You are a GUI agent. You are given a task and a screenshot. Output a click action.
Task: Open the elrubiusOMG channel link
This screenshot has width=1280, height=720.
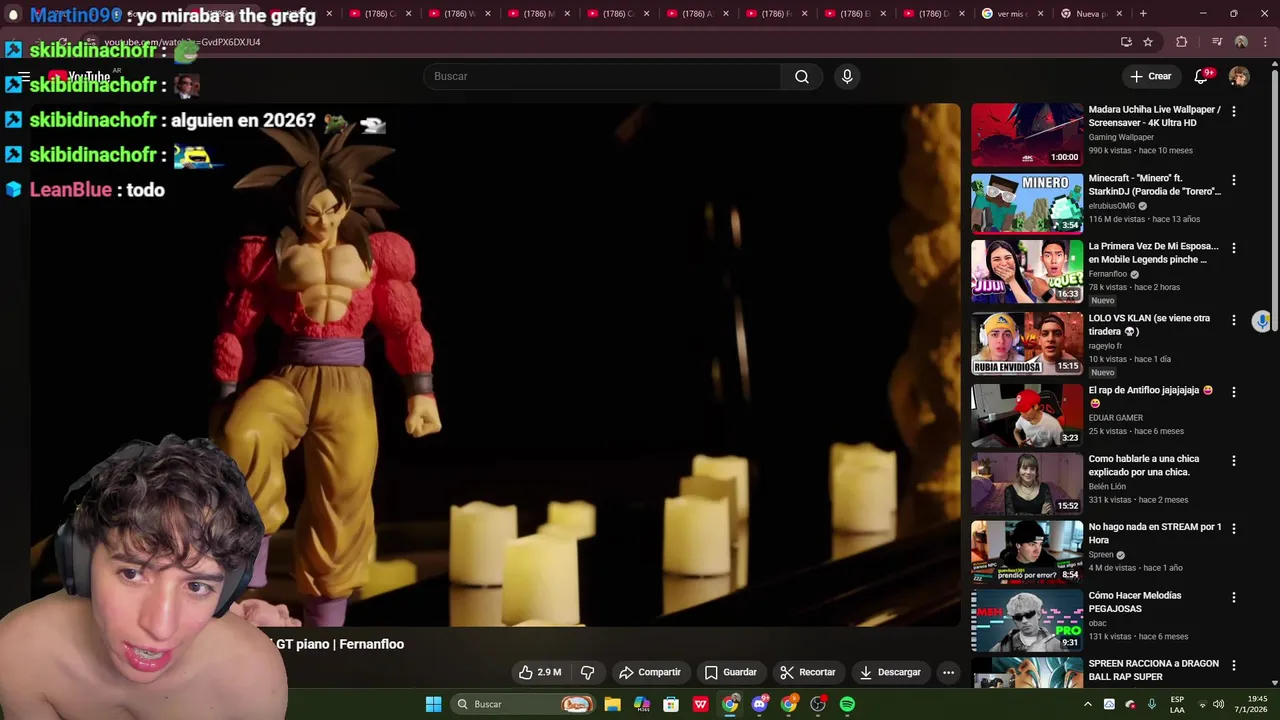[1112, 206]
